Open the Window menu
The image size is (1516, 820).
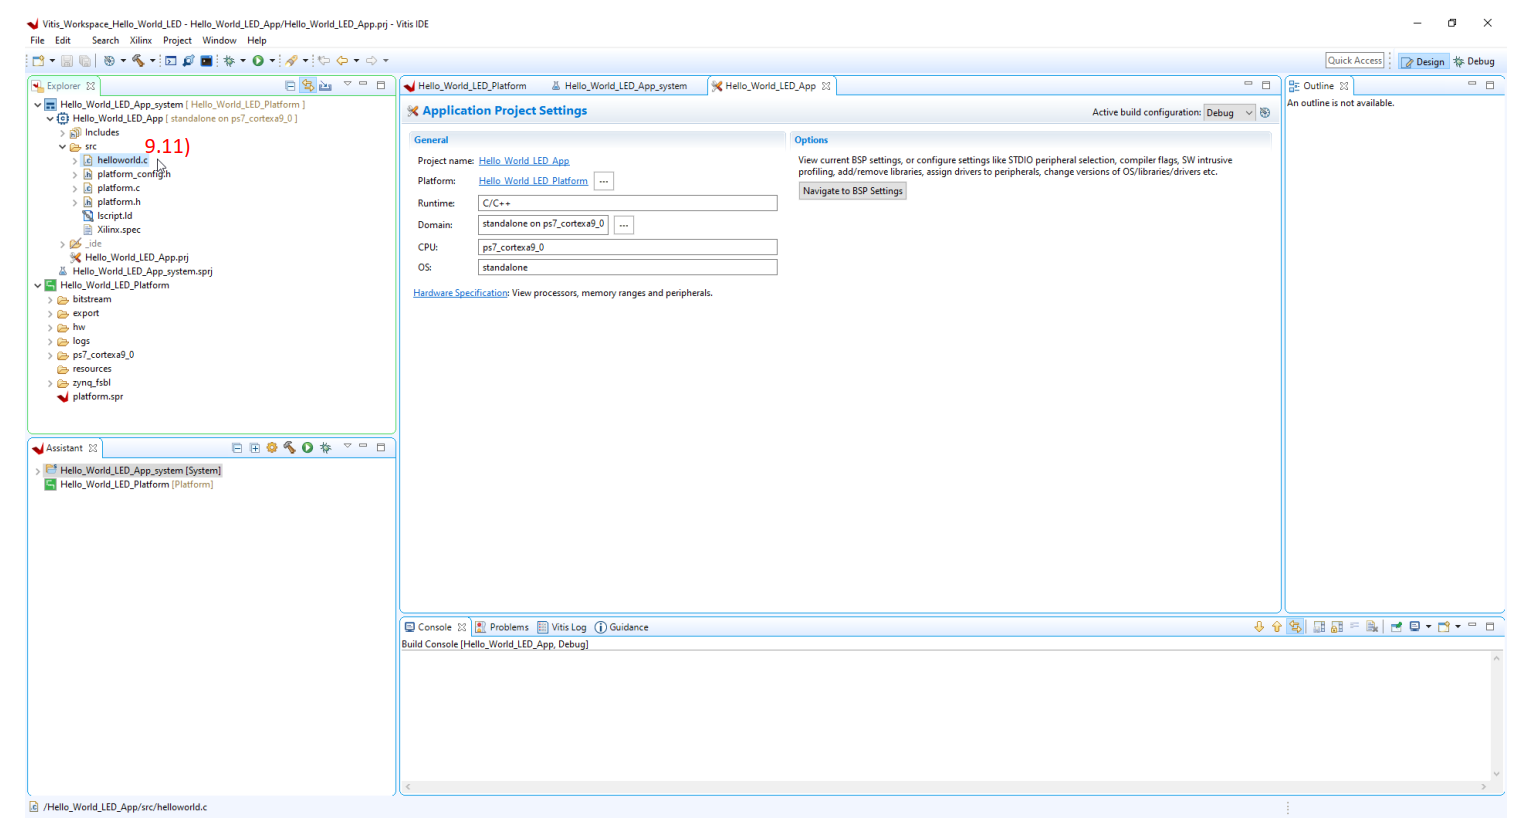[x=219, y=41]
